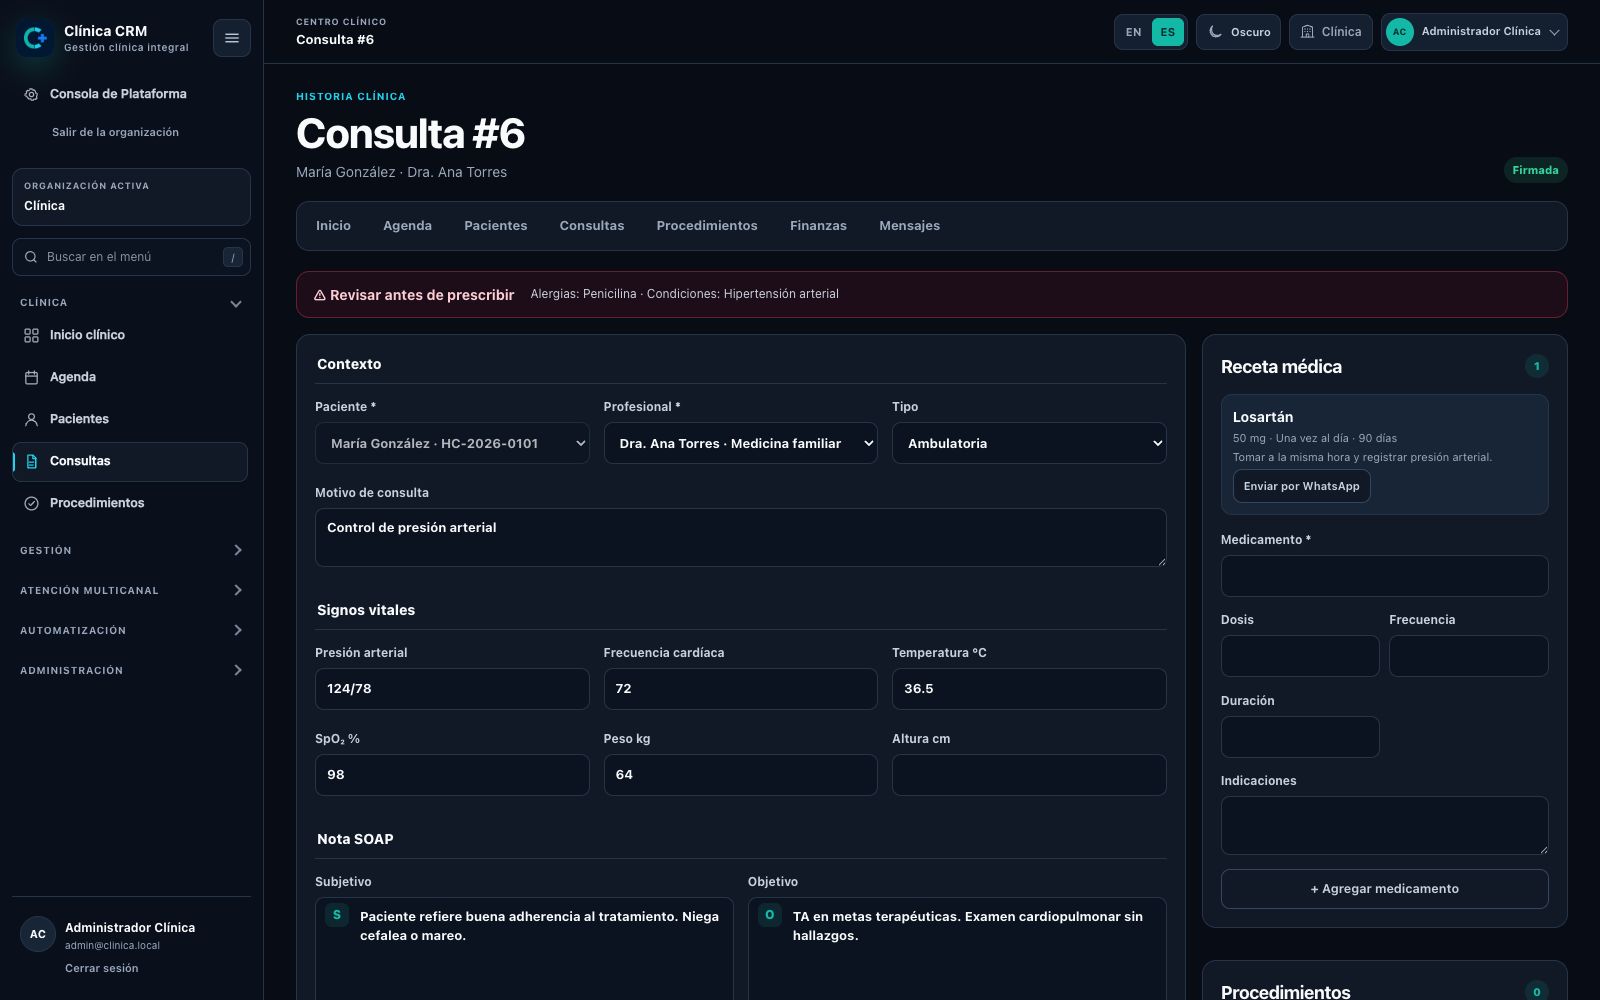Click the Procedimientos check-circle icon in sidebar
Screen dimensions: 1600x1000
click(x=31, y=504)
